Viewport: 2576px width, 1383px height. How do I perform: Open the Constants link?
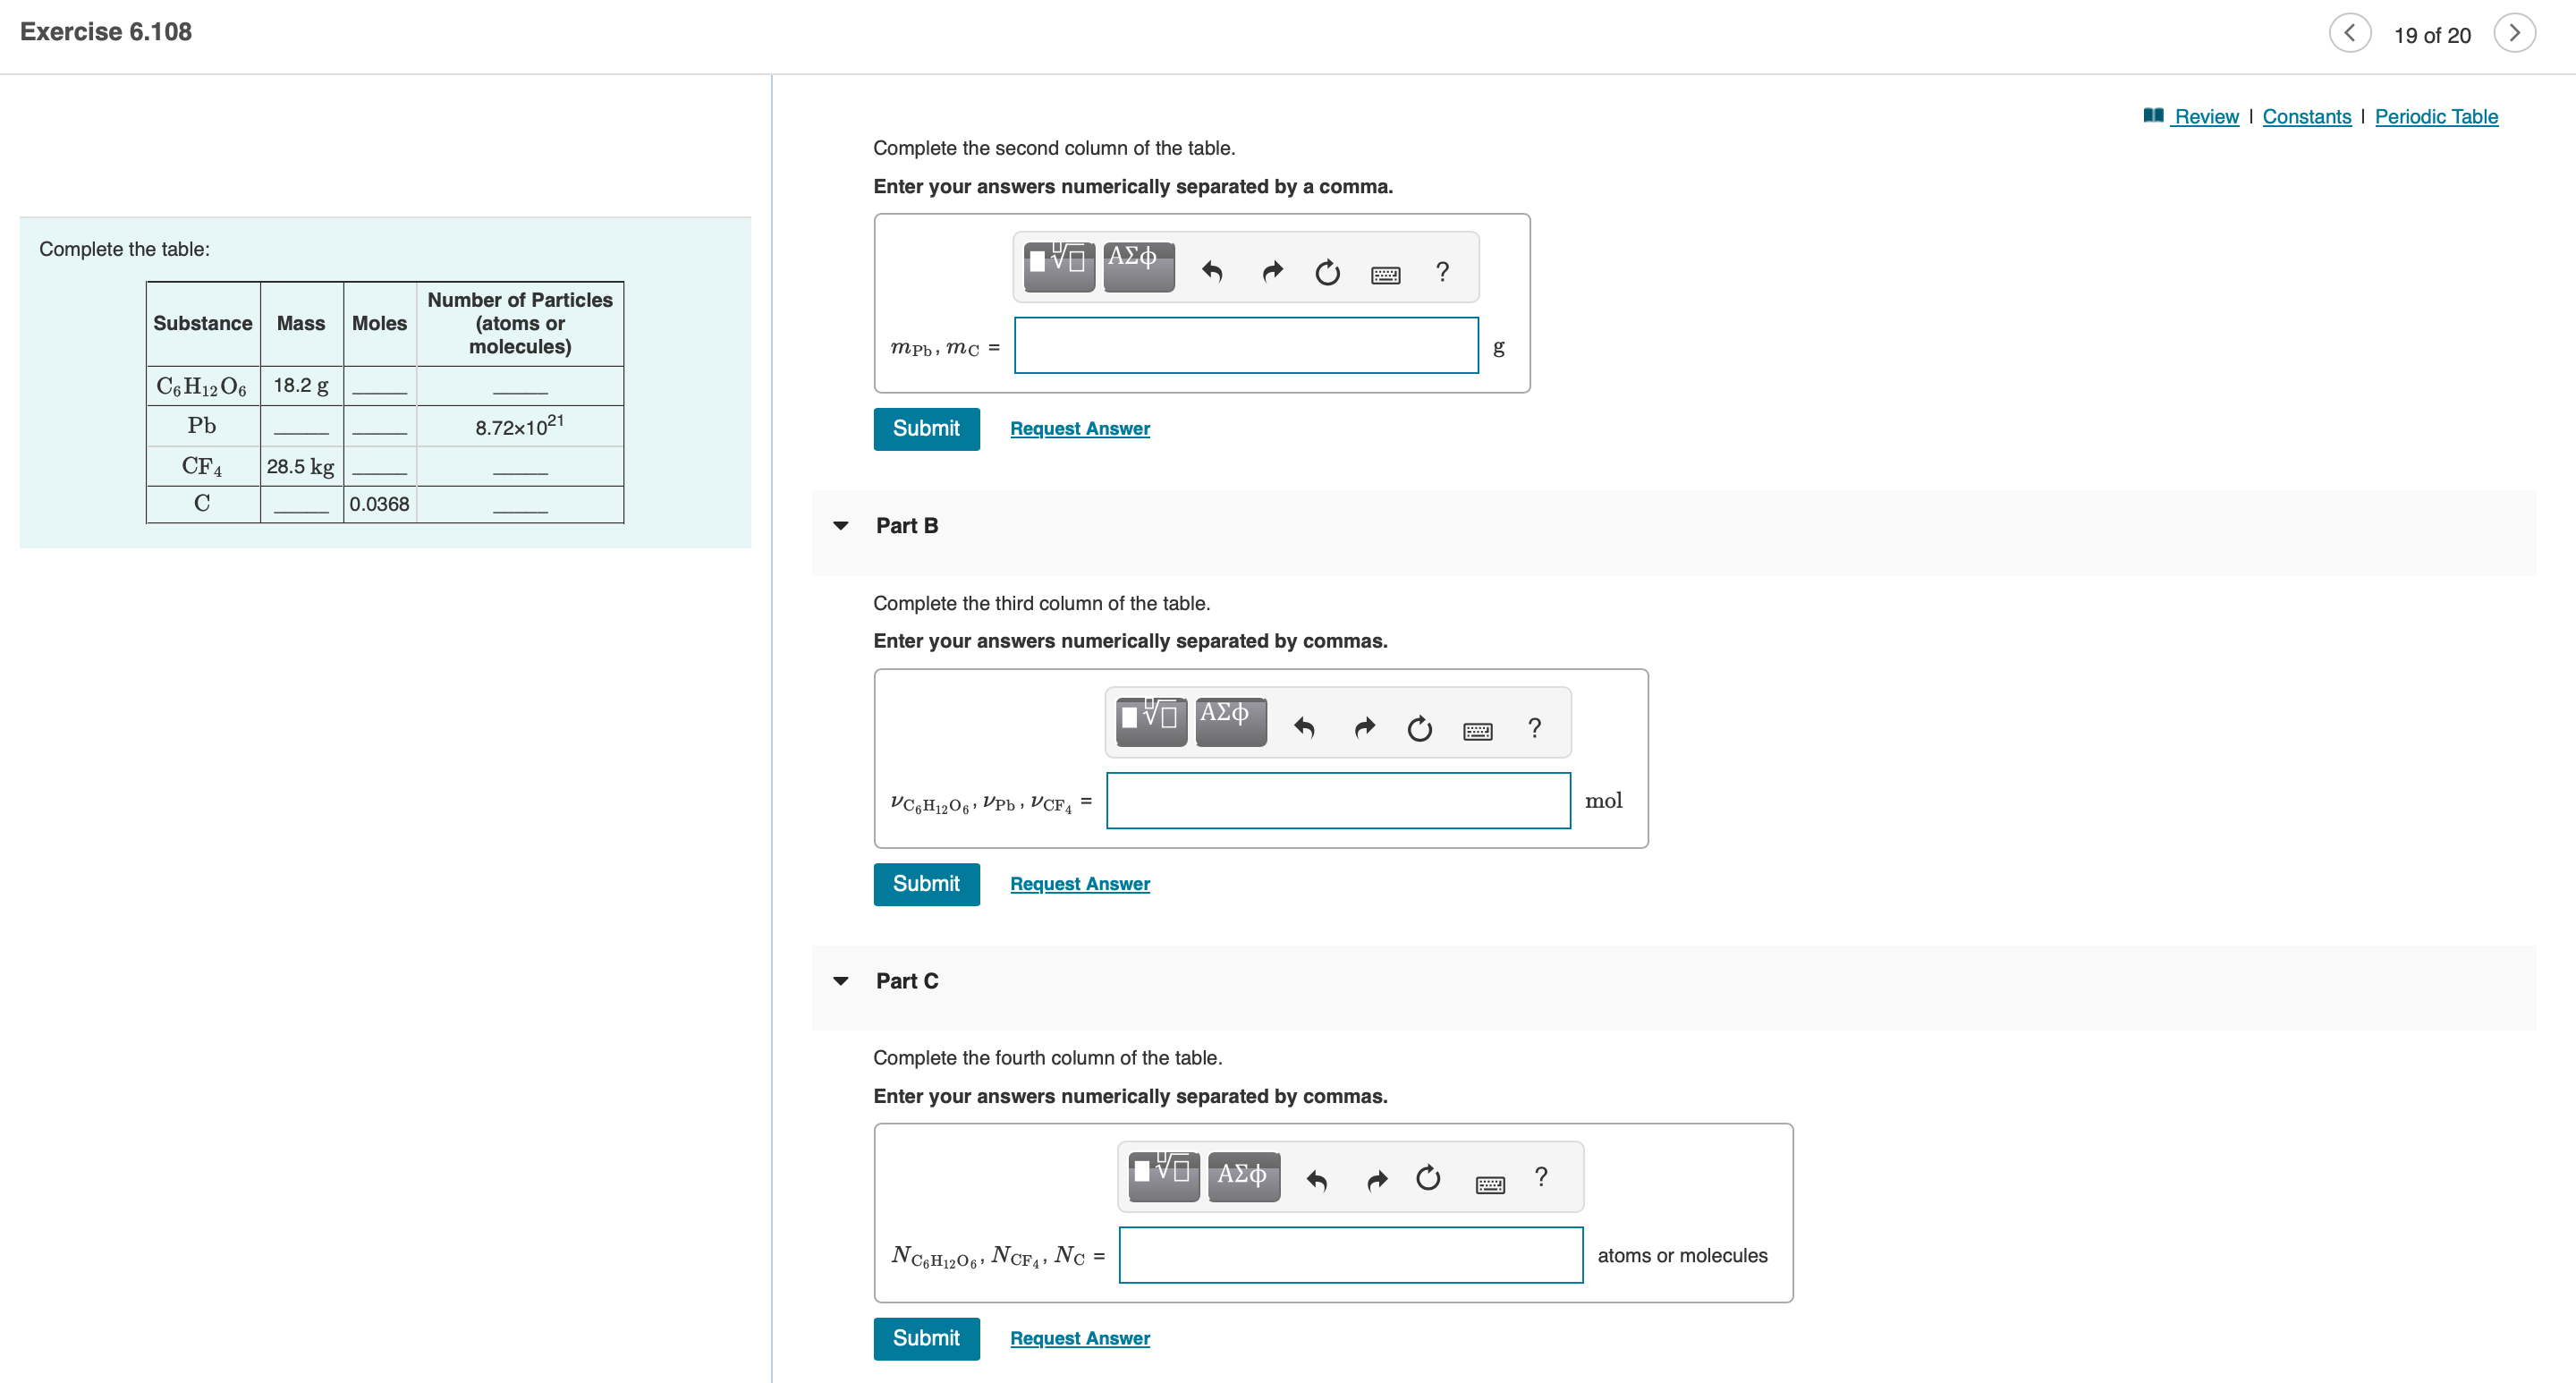pos(2306,117)
